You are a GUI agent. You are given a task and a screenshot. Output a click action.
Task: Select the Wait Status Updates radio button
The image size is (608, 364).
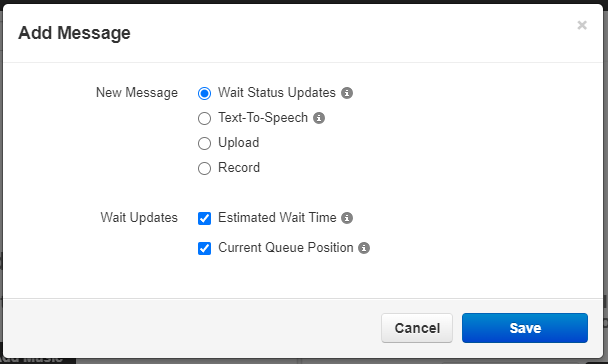(204, 93)
